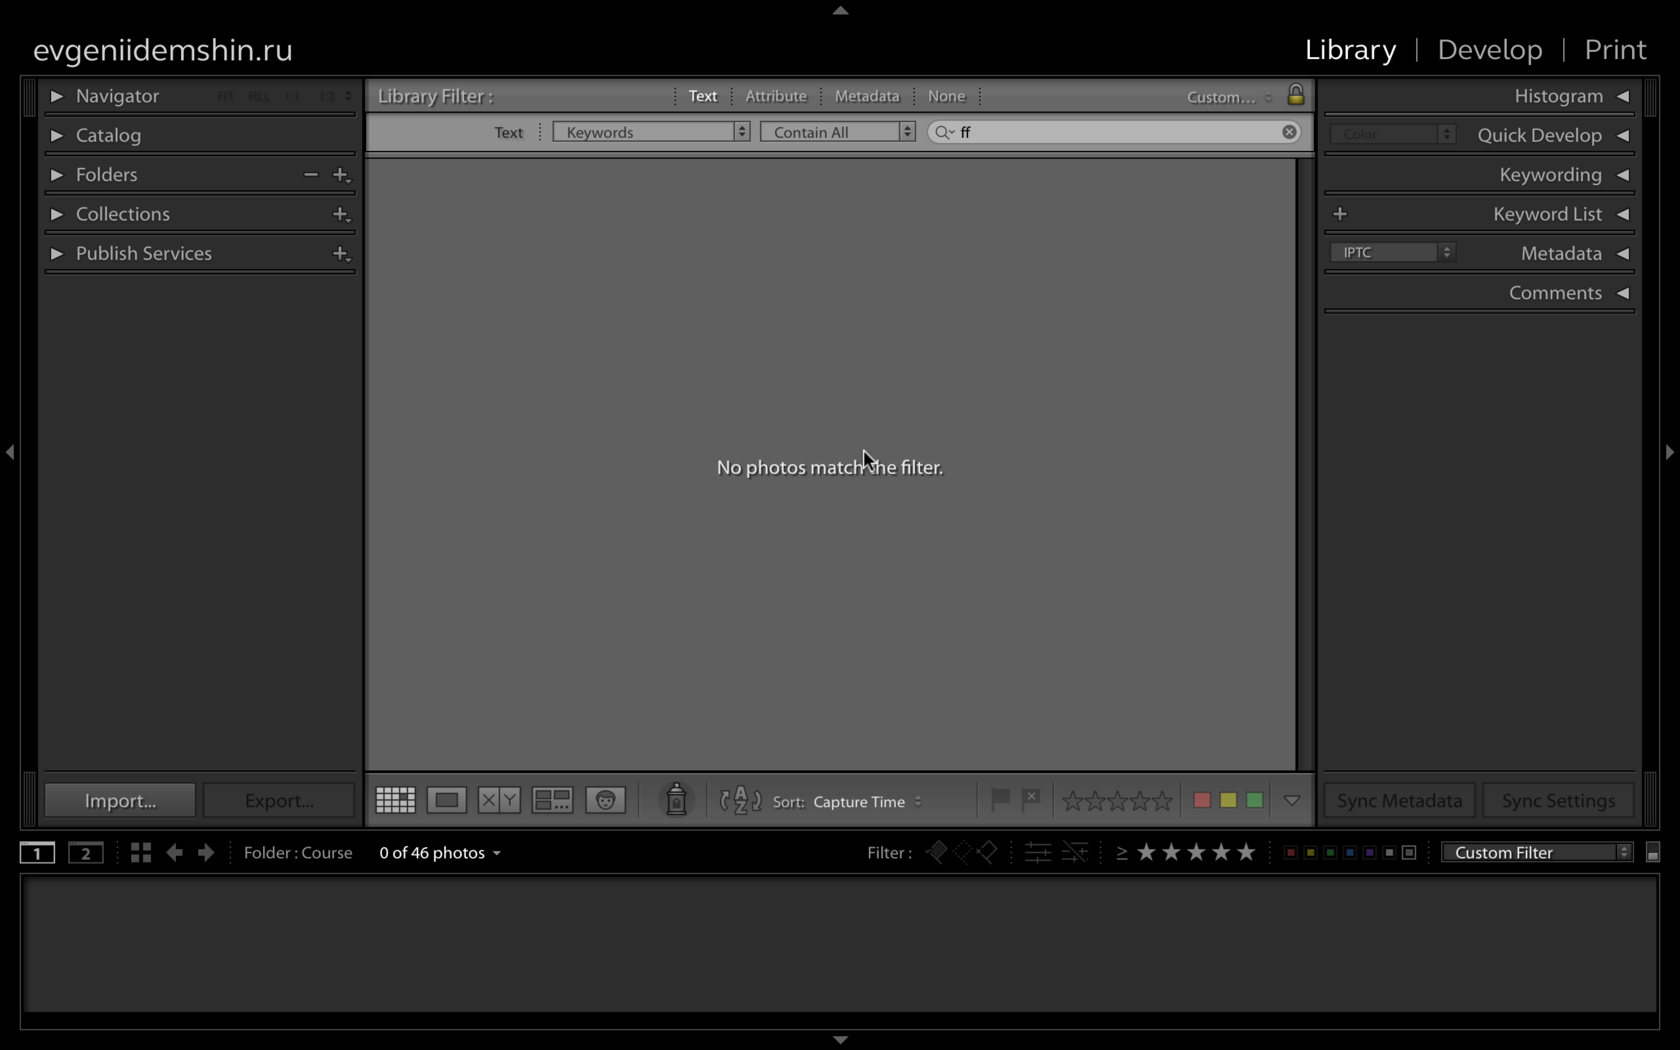Screen dimensions: 1680x1050
Task: Toggle second window display 2
Action: coord(86,853)
